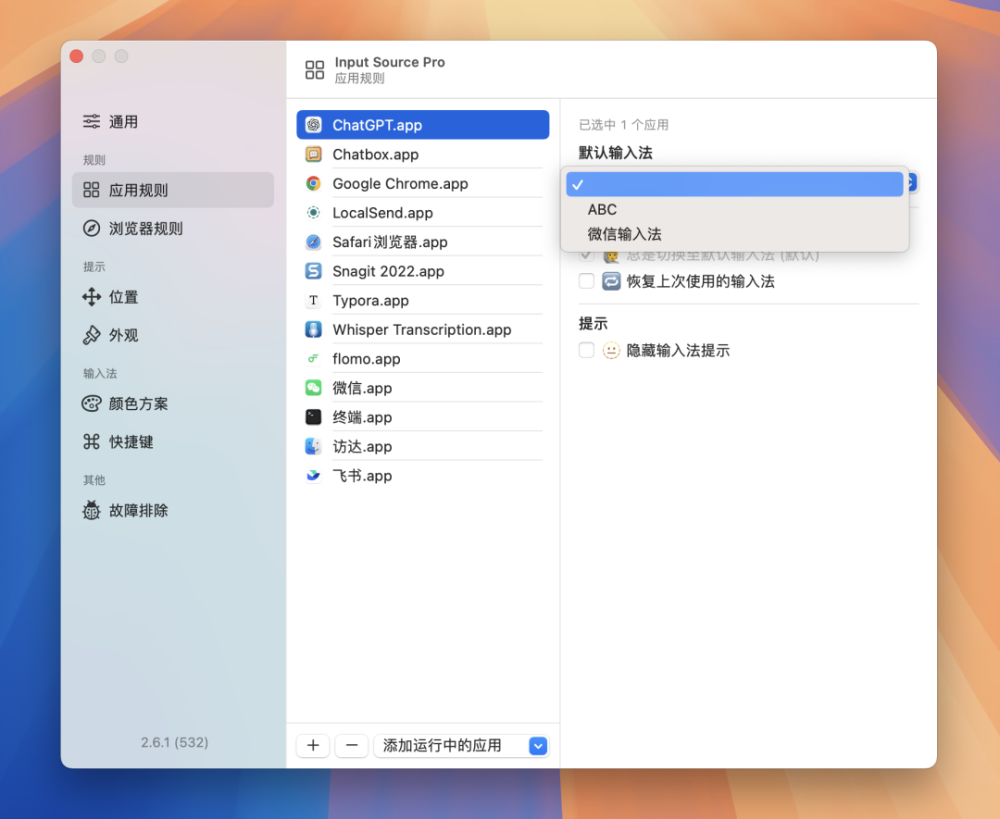Click the 添加运行中的应用 popup button label

pos(441,745)
